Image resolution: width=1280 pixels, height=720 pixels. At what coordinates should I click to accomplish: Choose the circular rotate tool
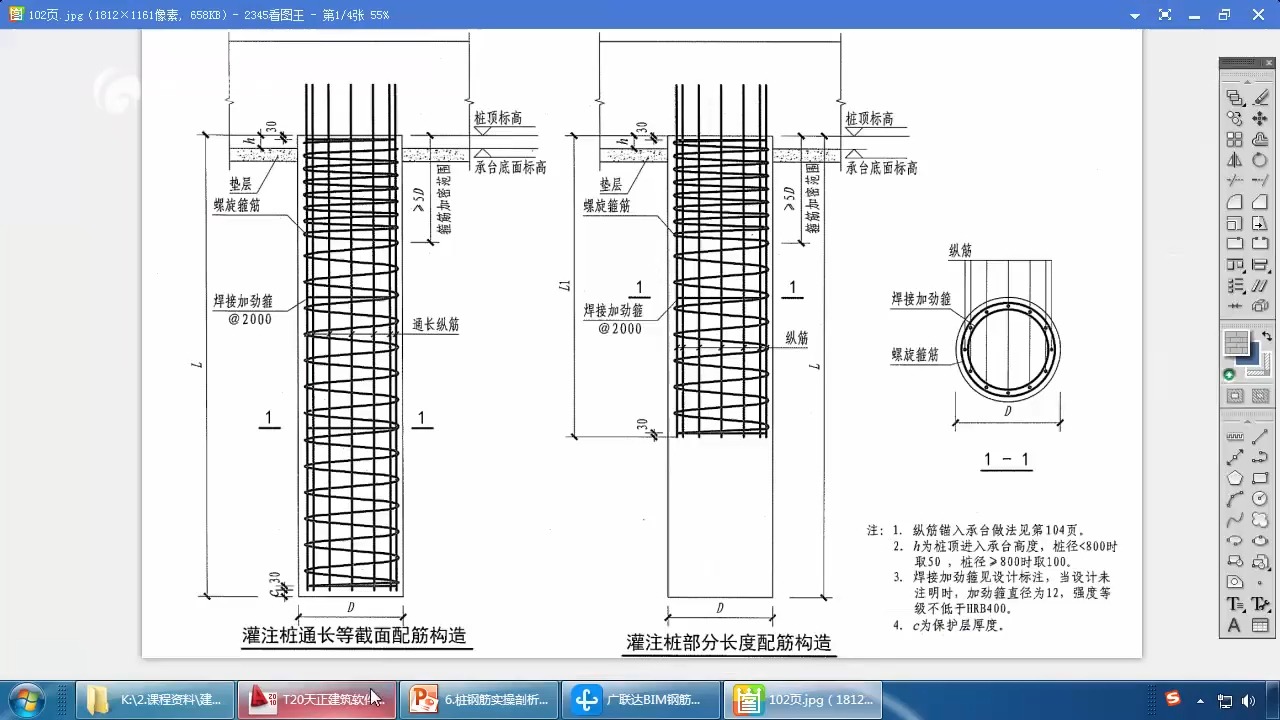point(1260,160)
